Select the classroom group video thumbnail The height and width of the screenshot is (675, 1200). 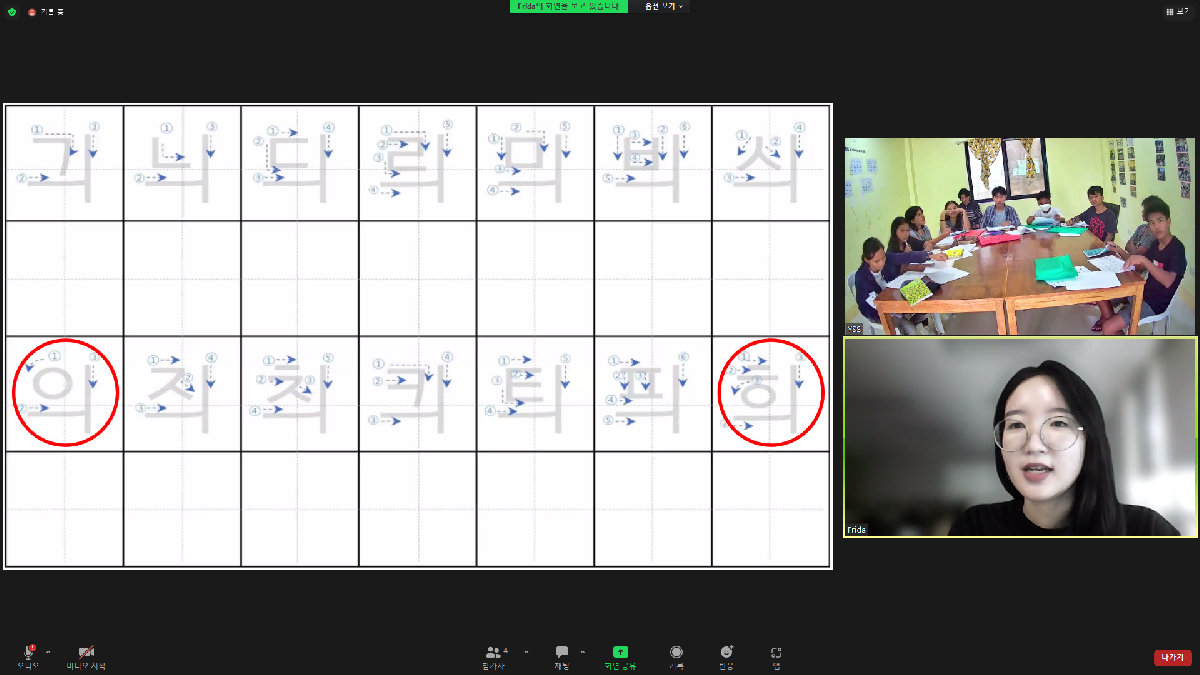click(x=1020, y=236)
